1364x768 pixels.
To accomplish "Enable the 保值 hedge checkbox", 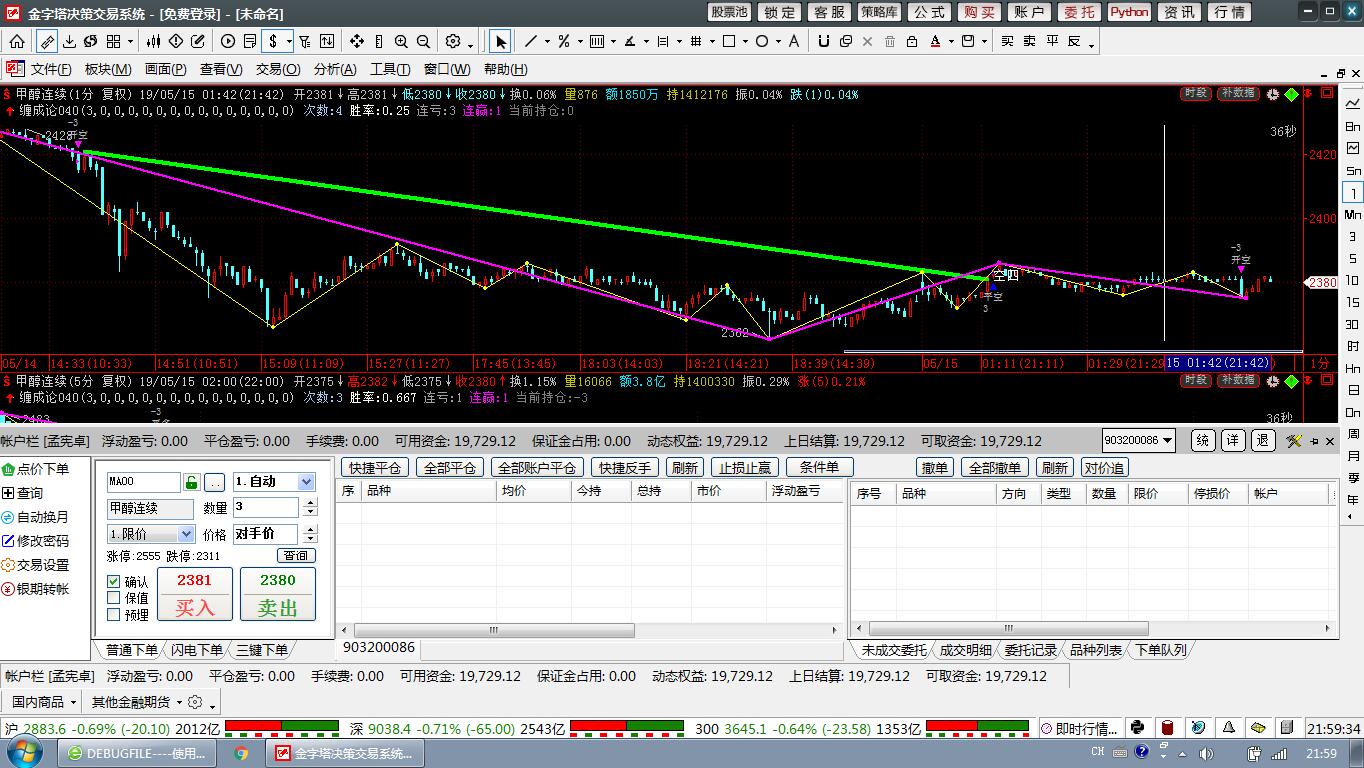I will coord(114,598).
